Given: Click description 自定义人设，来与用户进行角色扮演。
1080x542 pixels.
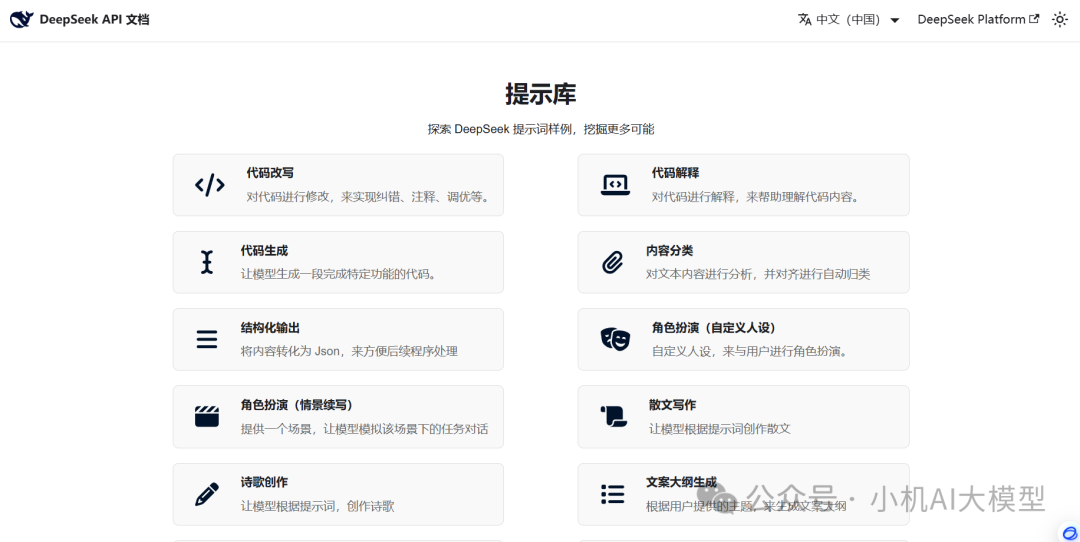Looking at the screenshot, I should tap(749, 351).
